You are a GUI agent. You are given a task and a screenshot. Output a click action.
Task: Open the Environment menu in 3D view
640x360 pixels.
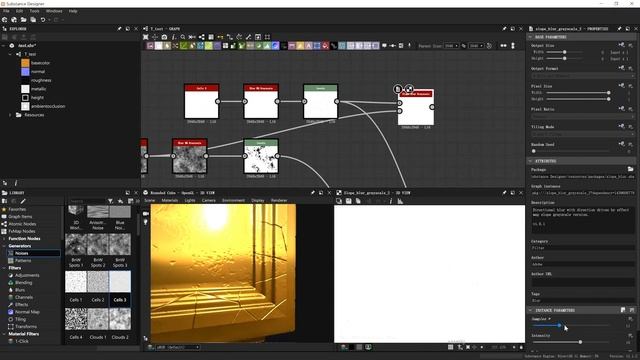[x=233, y=200]
